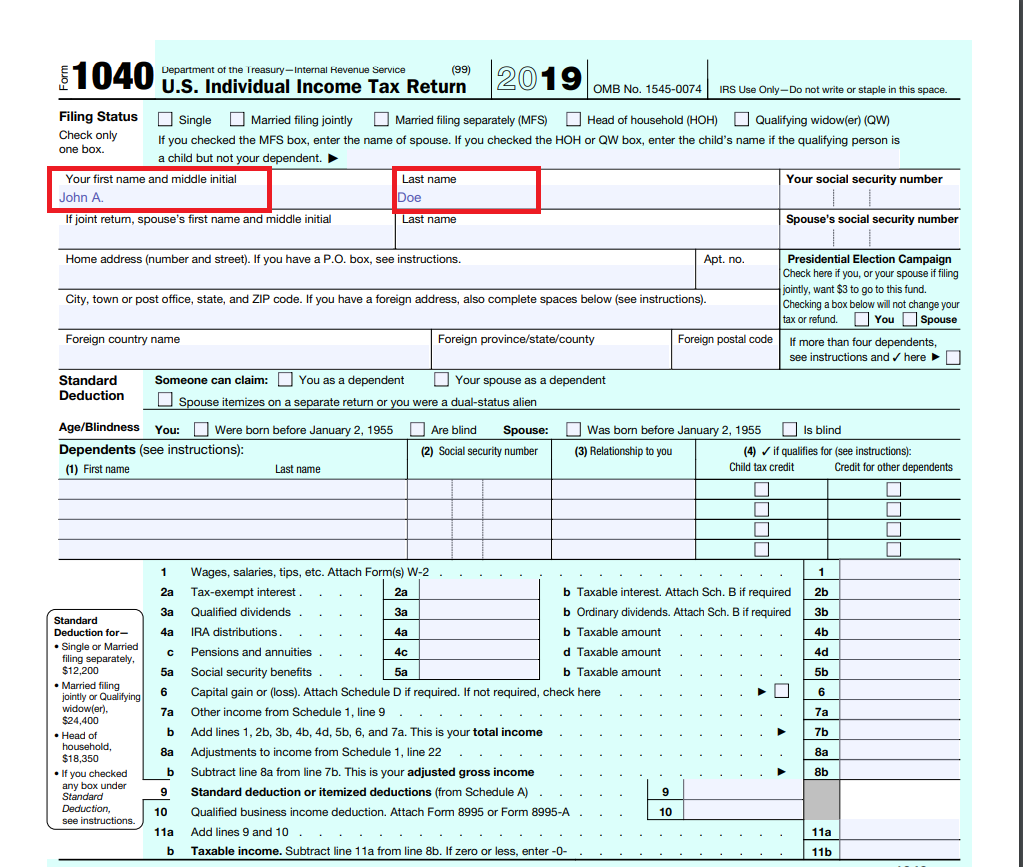Click first dependent's name field

click(x=233, y=489)
